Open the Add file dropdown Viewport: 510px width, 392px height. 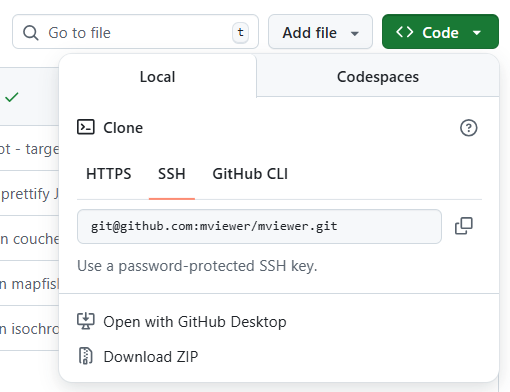pos(320,32)
